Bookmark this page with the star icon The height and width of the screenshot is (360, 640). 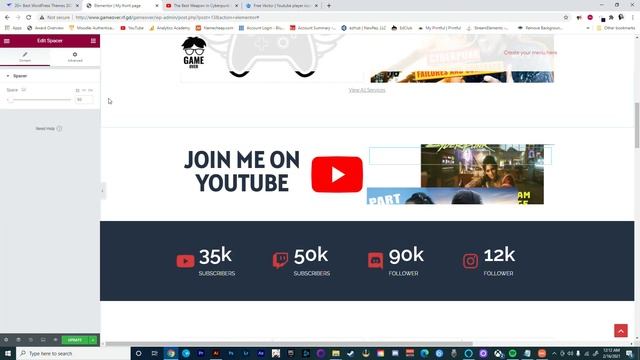566,18
